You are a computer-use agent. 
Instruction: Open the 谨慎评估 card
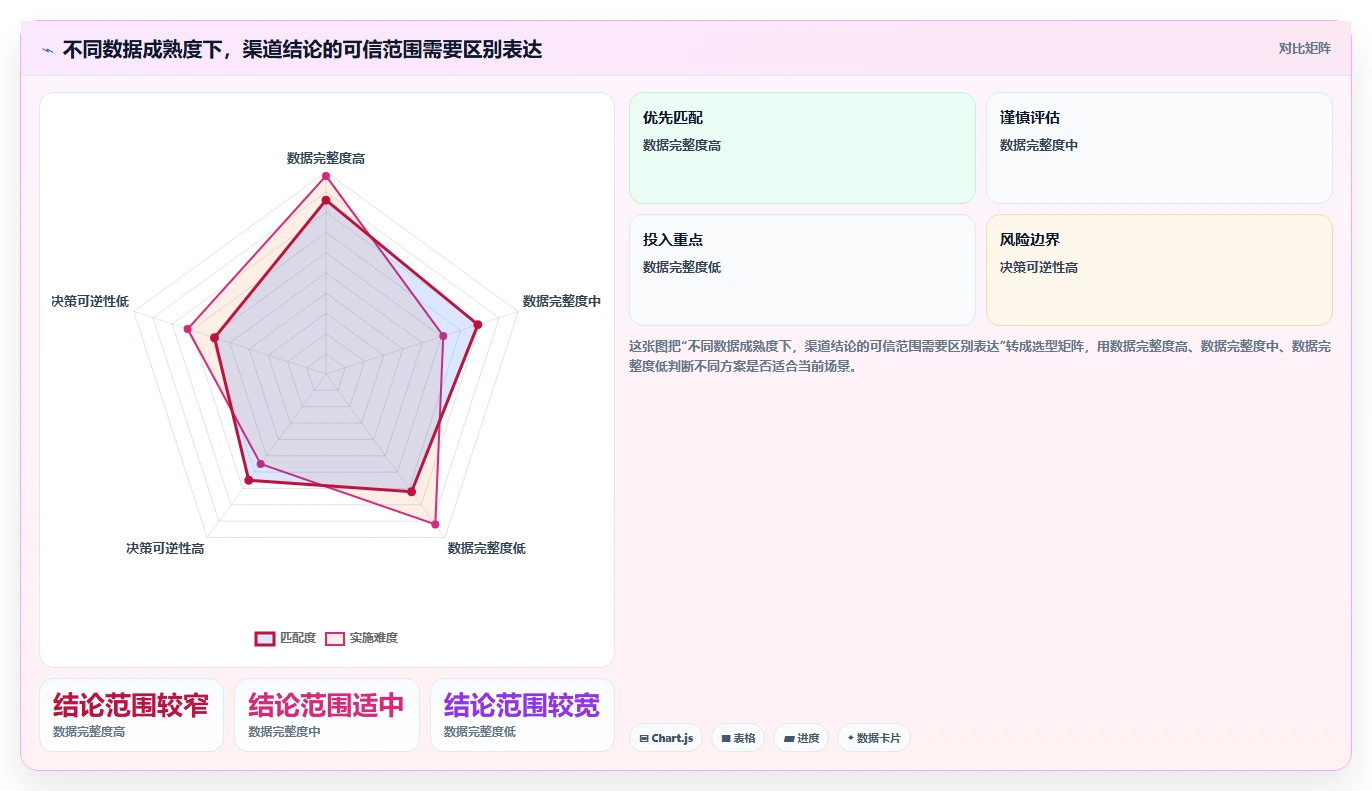click(x=1159, y=148)
